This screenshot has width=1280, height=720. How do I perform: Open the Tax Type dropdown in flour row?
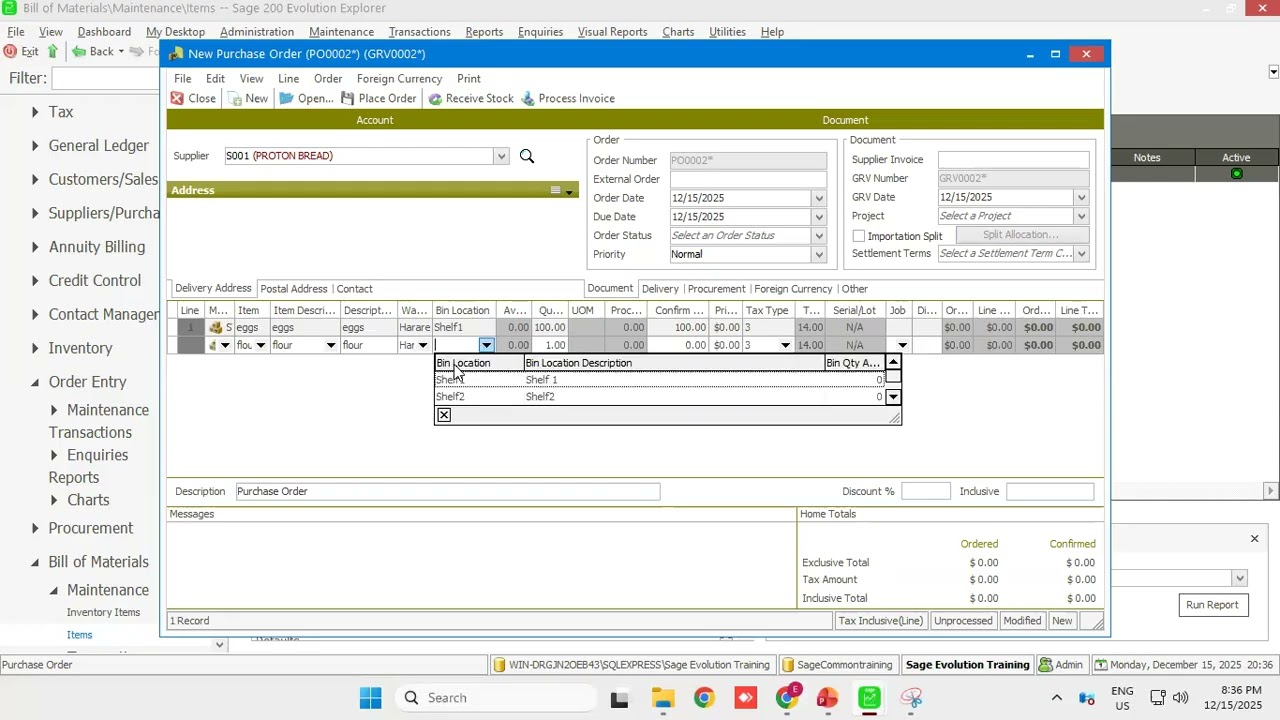(x=785, y=345)
